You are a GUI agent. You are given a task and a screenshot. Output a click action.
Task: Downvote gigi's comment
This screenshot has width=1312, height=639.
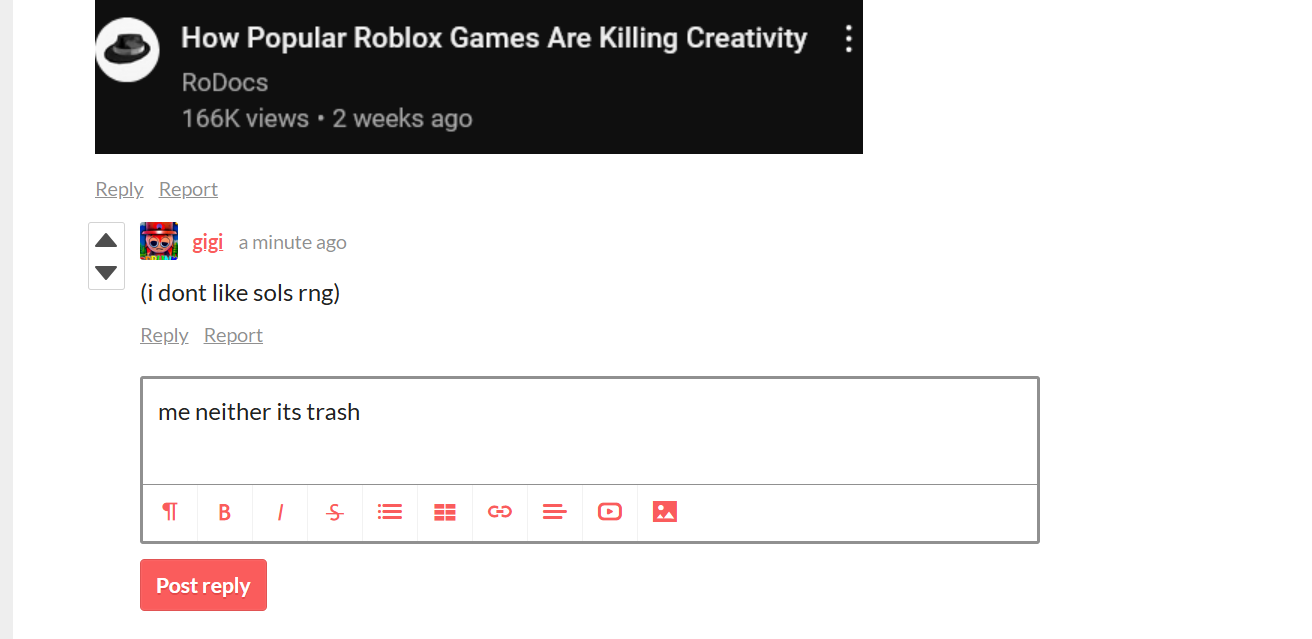pos(106,273)
